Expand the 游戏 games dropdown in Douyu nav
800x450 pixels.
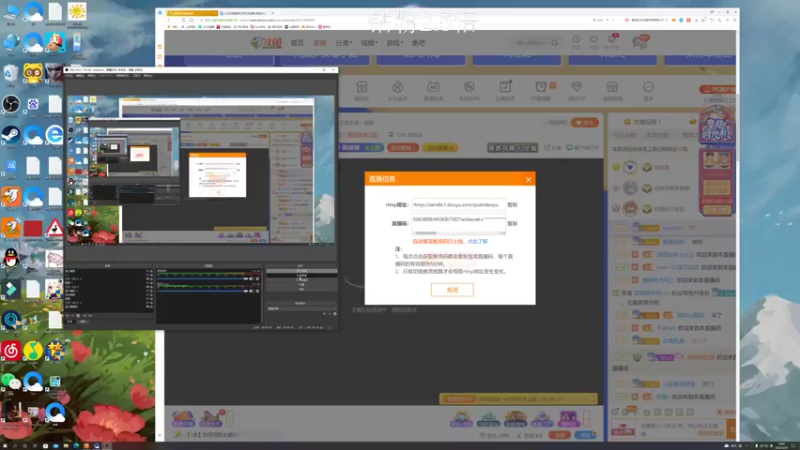[394, 43]
